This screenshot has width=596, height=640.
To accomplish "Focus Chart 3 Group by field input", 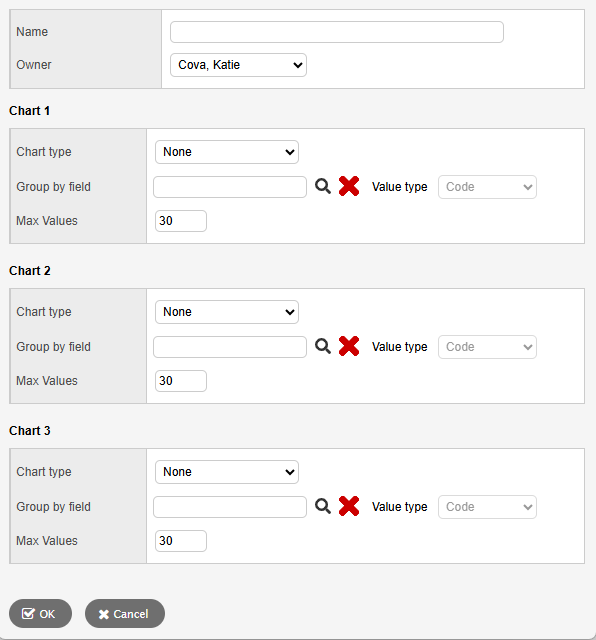I will 230,507.
